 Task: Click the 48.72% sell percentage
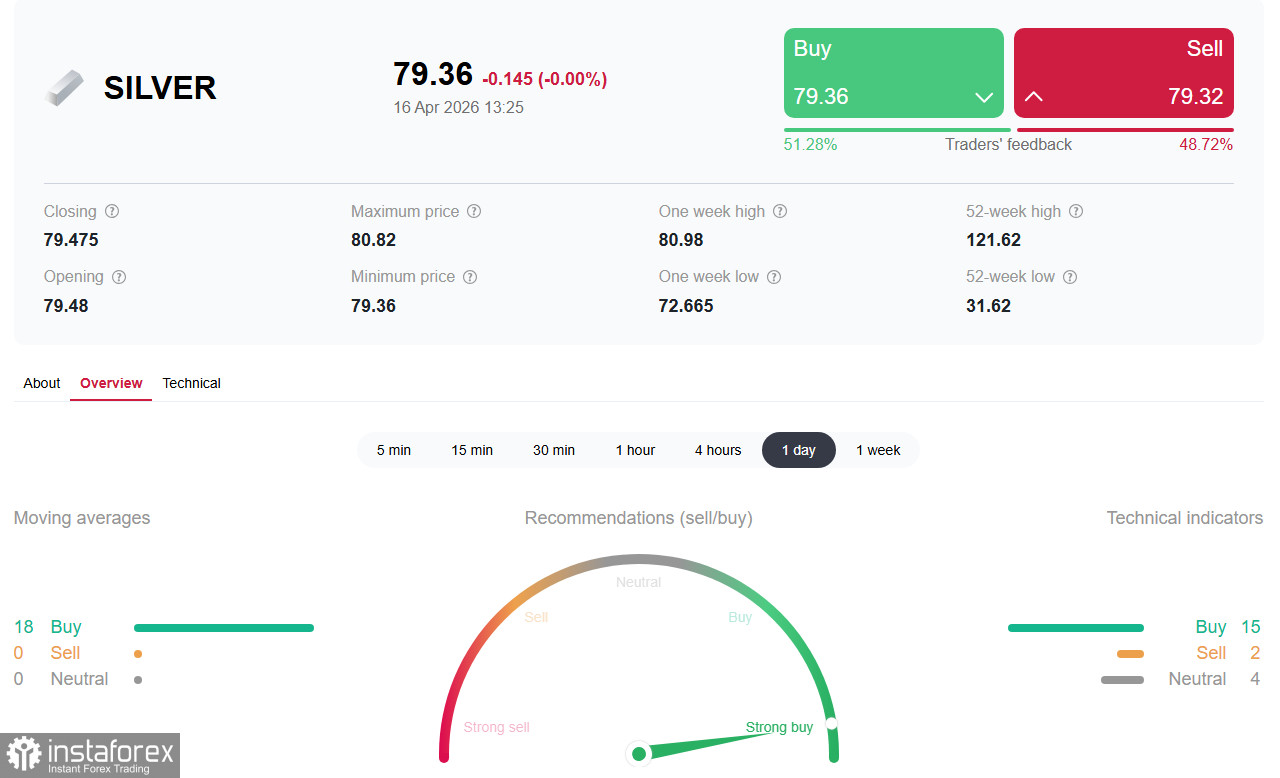pos(1206,145)
